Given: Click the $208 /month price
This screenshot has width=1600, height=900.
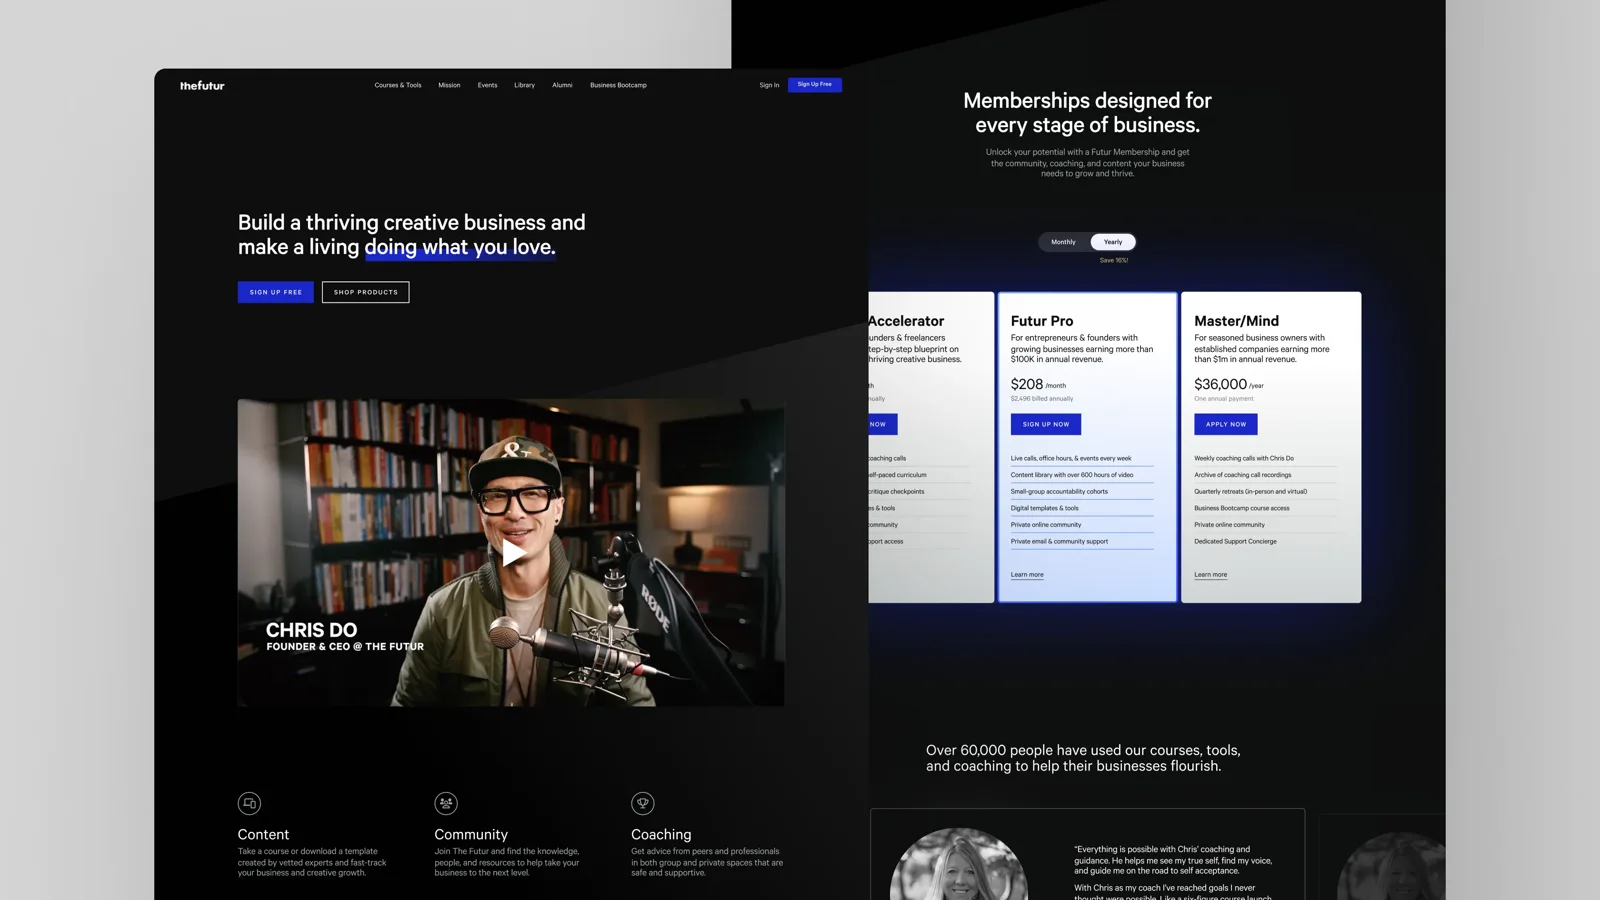Looking at the screenshot, I should tap(1038, 384).
